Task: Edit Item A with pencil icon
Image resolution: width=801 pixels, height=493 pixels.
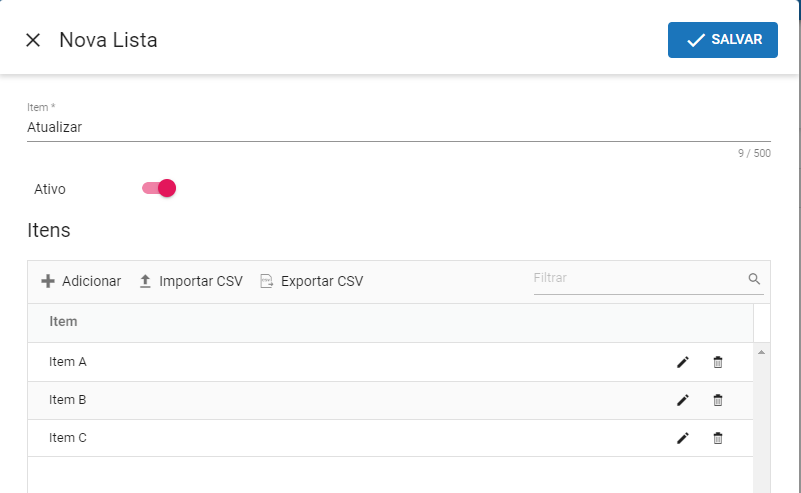Action: [x=682, y=362]
